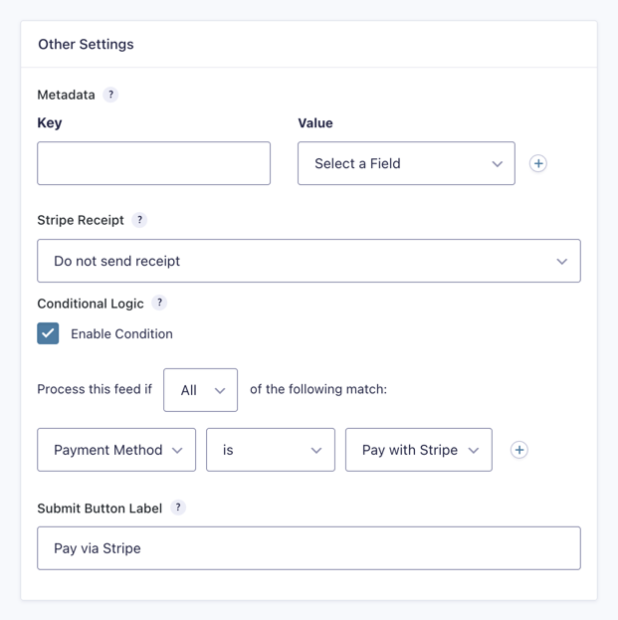Click the Metadata label text
This screenshot has height=620, width=618.
66,95
